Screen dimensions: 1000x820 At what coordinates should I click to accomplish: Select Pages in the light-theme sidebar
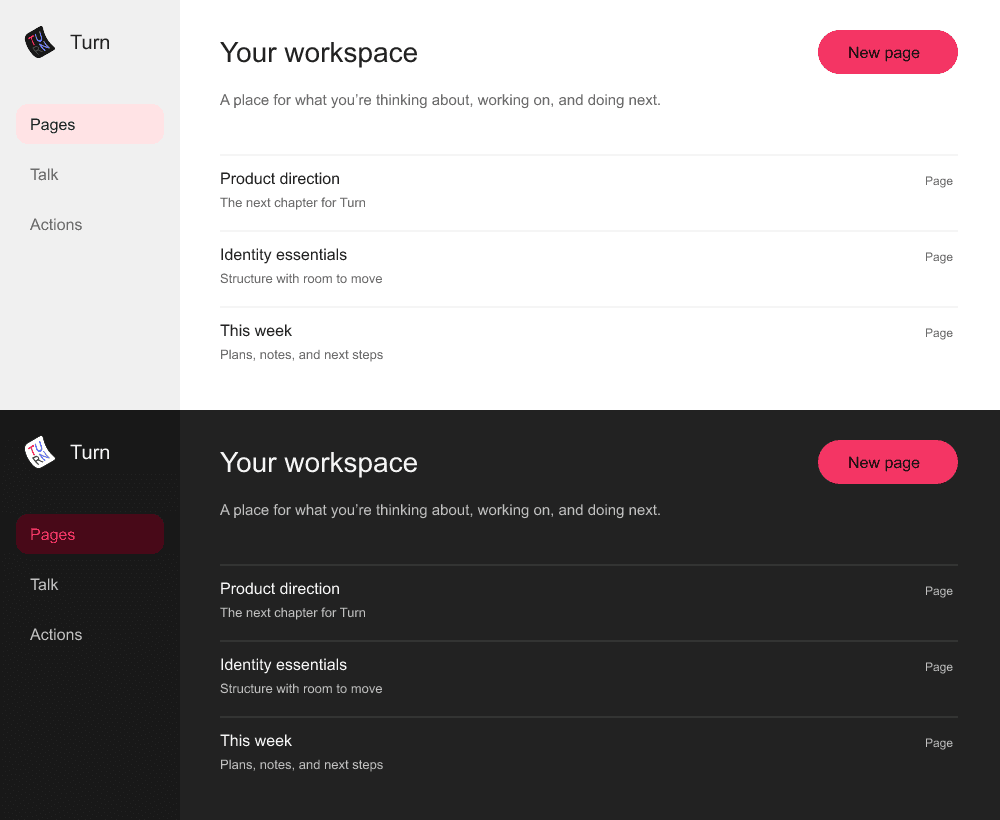tap(90, 124)
